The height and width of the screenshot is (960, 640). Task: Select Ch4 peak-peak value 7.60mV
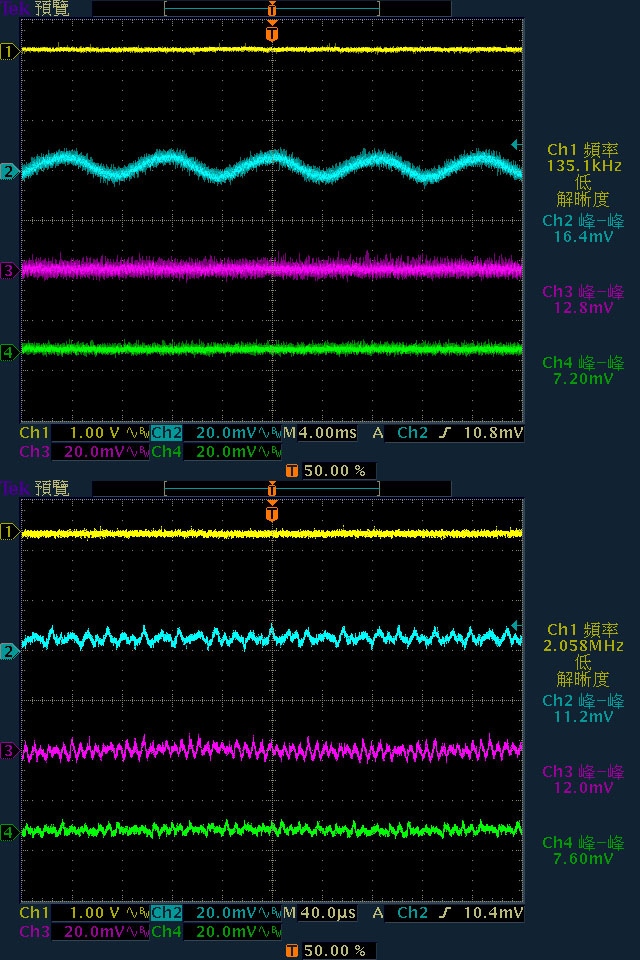click(x=584, y=859)
